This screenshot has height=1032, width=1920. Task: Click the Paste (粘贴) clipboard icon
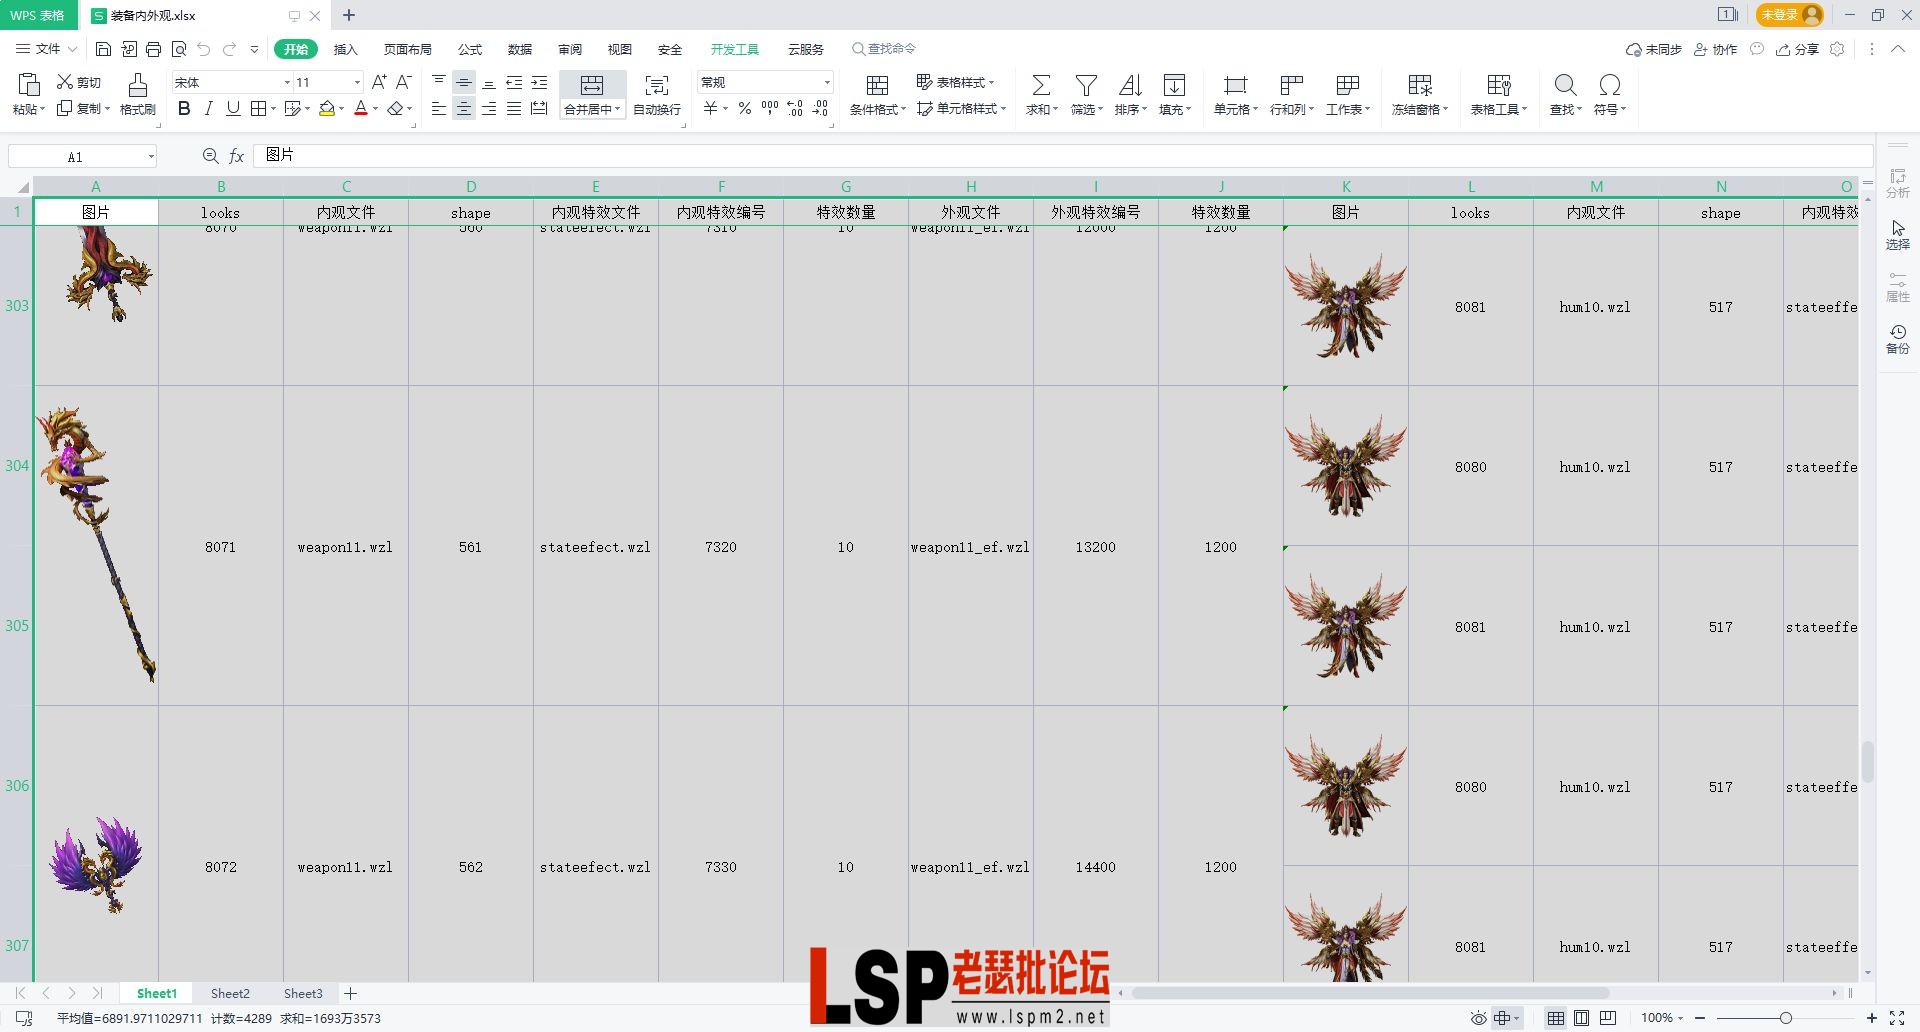(x=29, y=85)
